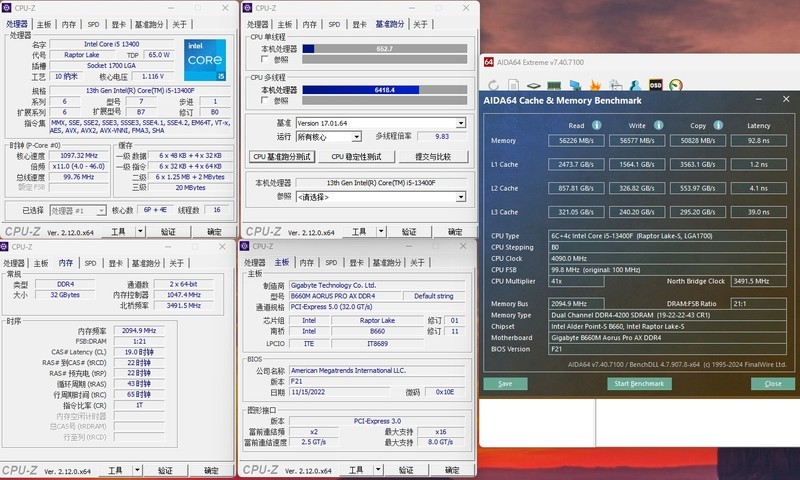Launch AIDA64 stability test flame icon
This screenshot has width=800, height=480.
tap(595, 85)
